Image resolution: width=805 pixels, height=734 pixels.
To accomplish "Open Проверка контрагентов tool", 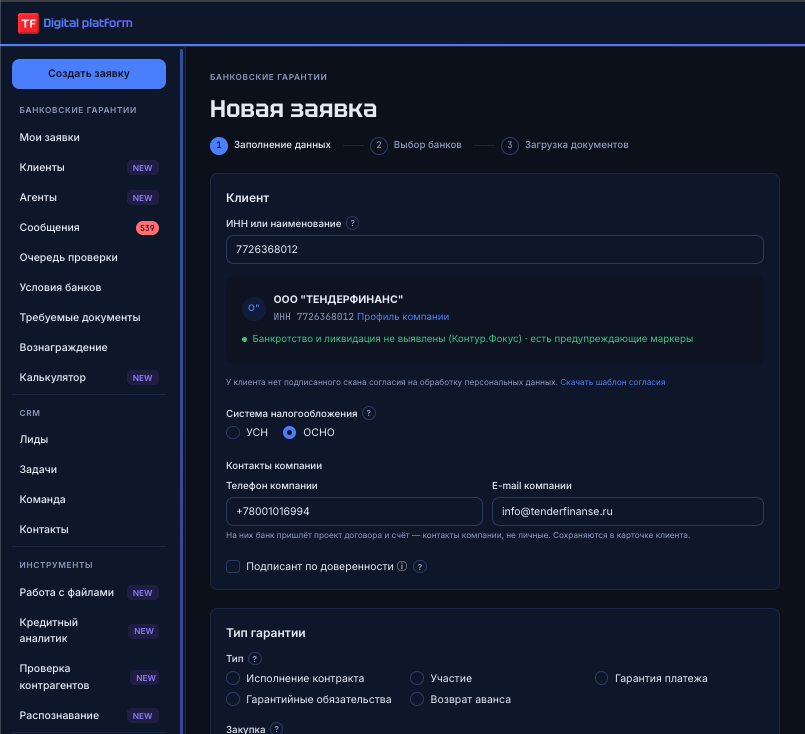I will (x=89, y=678).
